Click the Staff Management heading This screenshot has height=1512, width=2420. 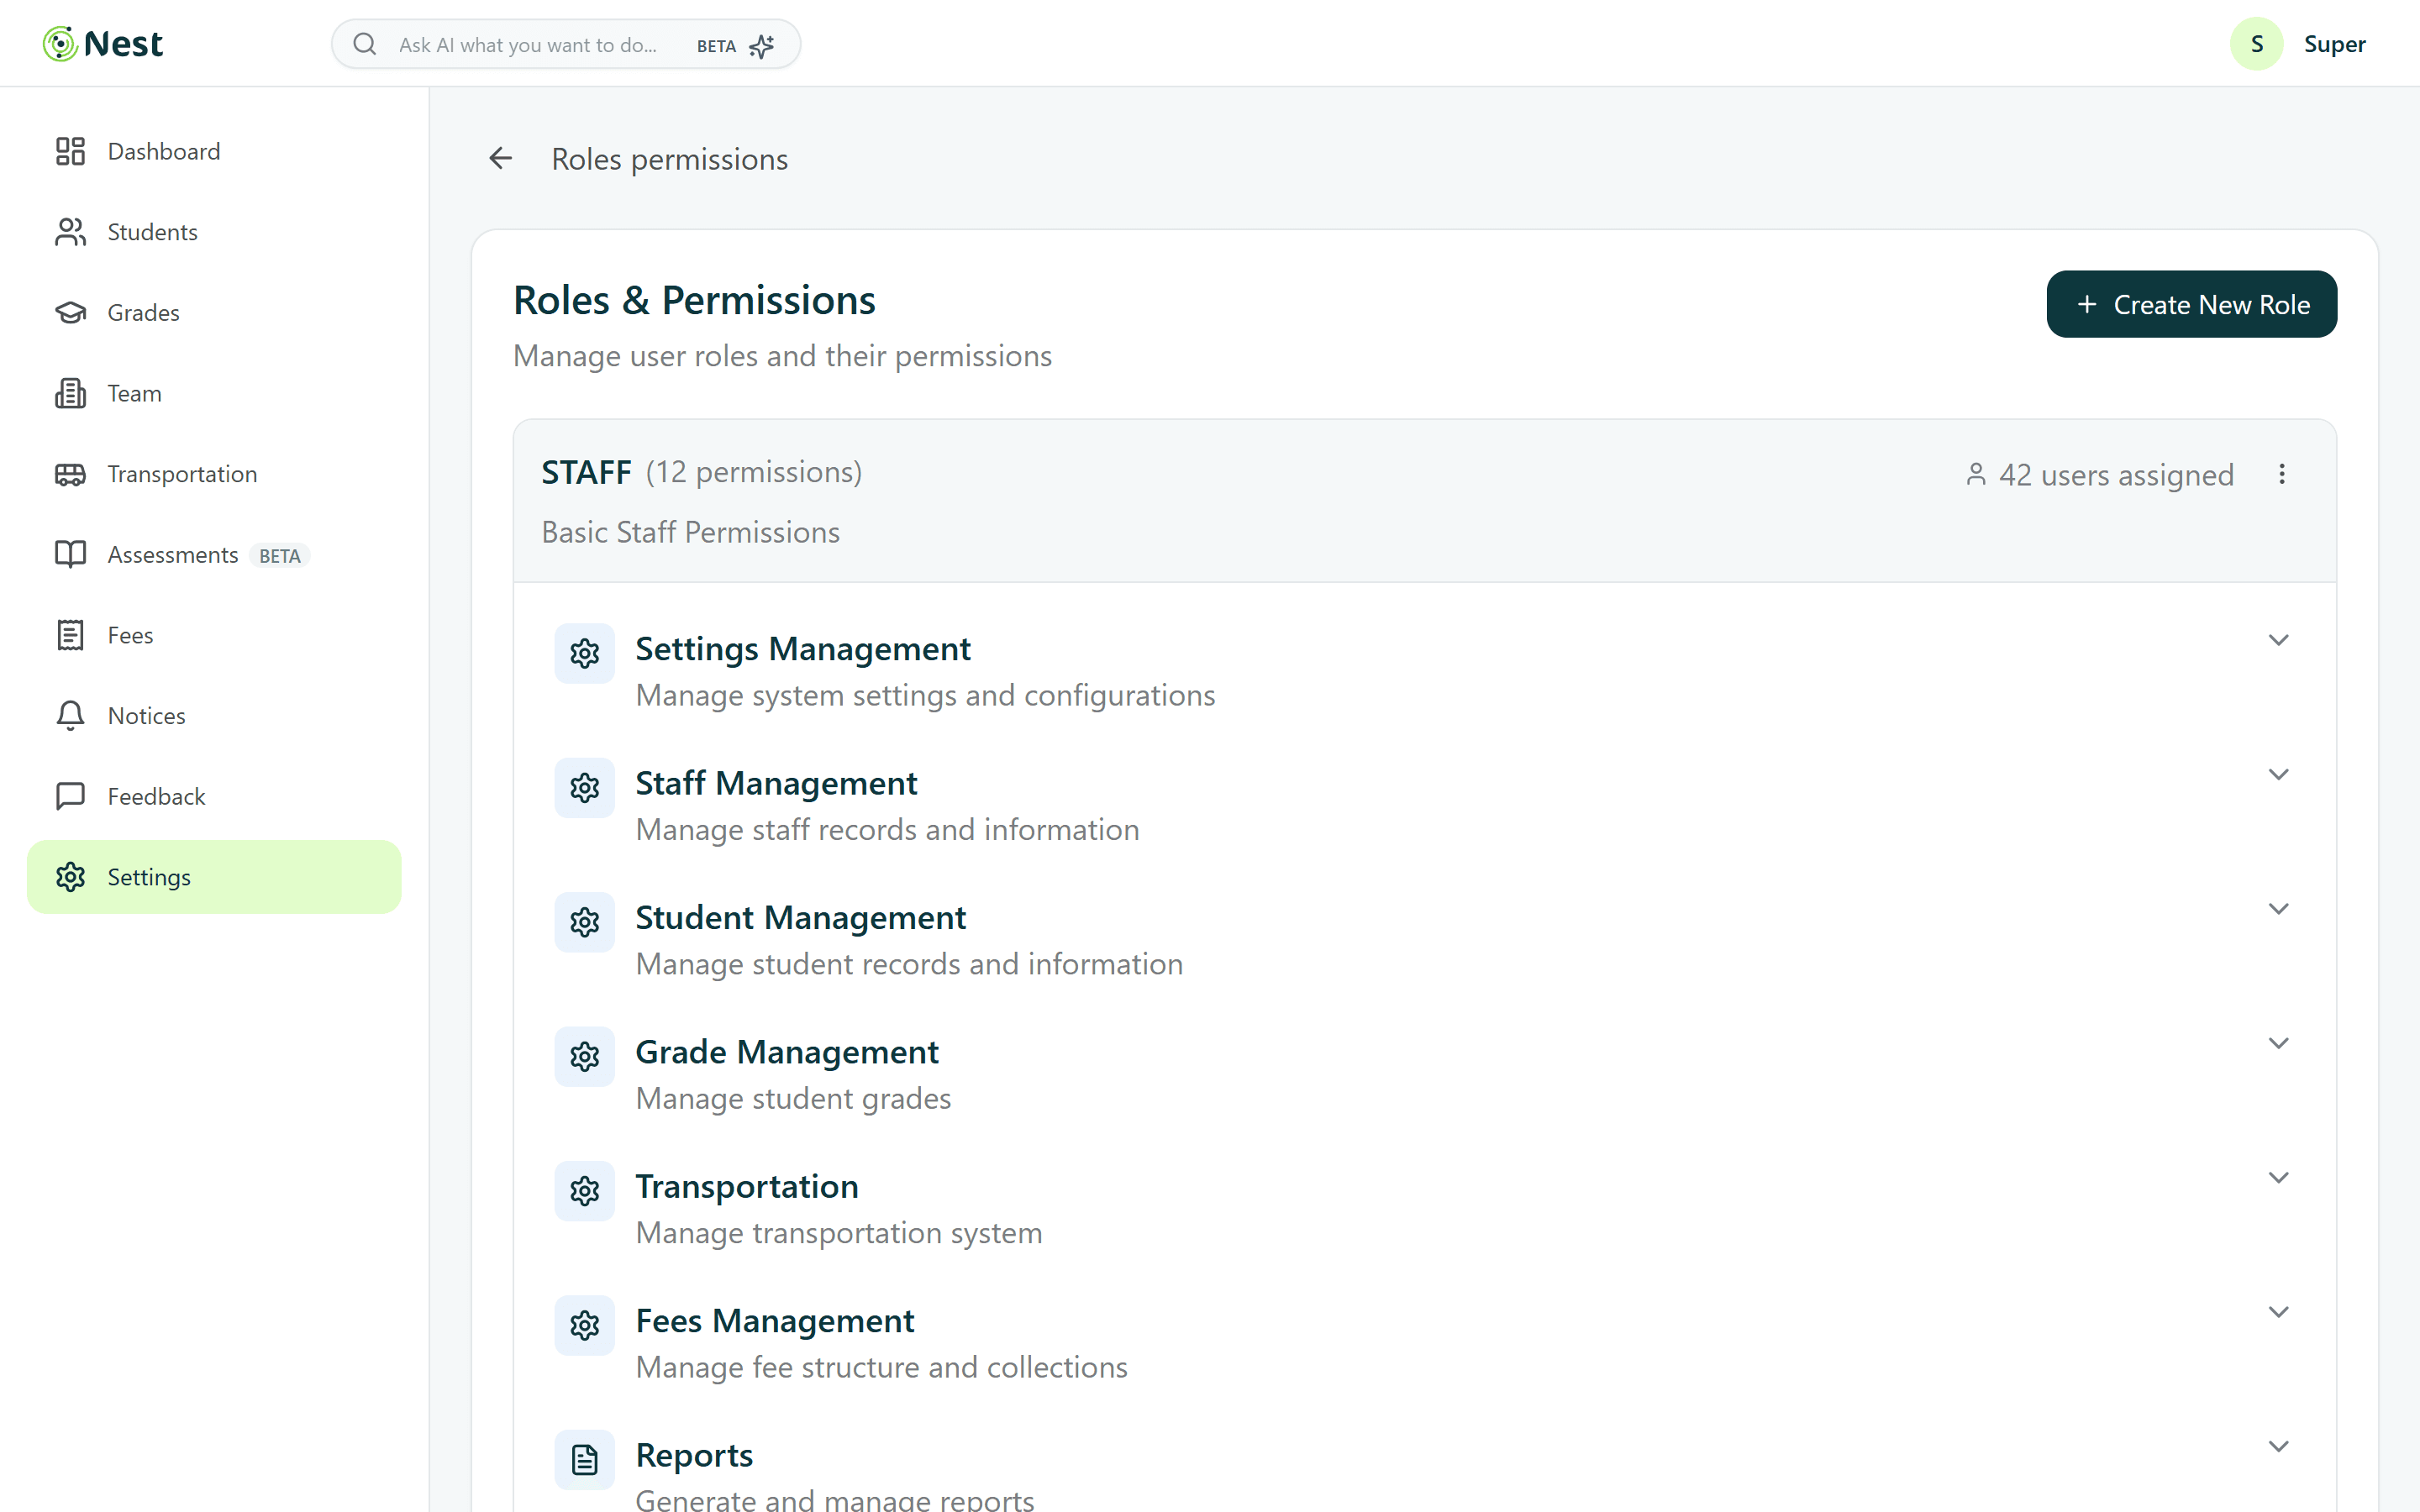(776, 783)
